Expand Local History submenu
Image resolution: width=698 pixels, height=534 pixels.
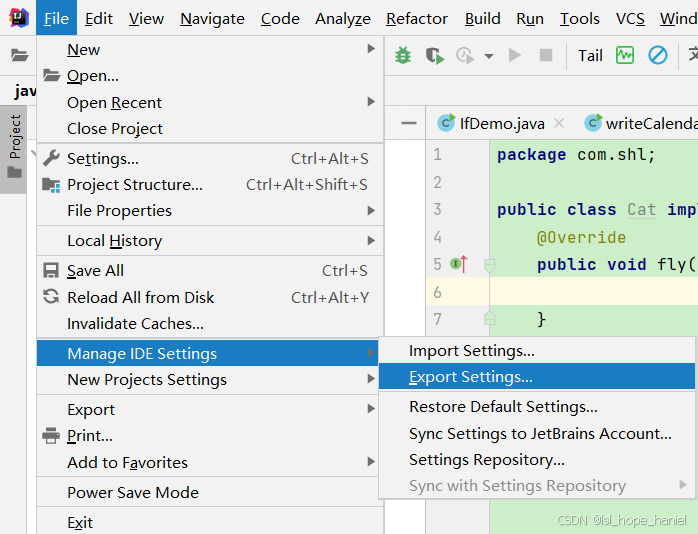coord(210,240)
